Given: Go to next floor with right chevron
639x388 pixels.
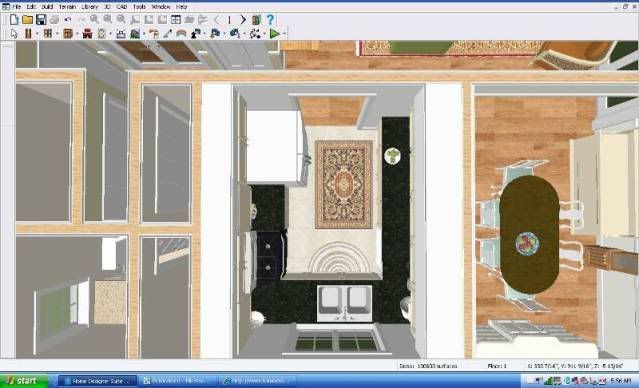Looking at the screenshot, I should (243, 19).
